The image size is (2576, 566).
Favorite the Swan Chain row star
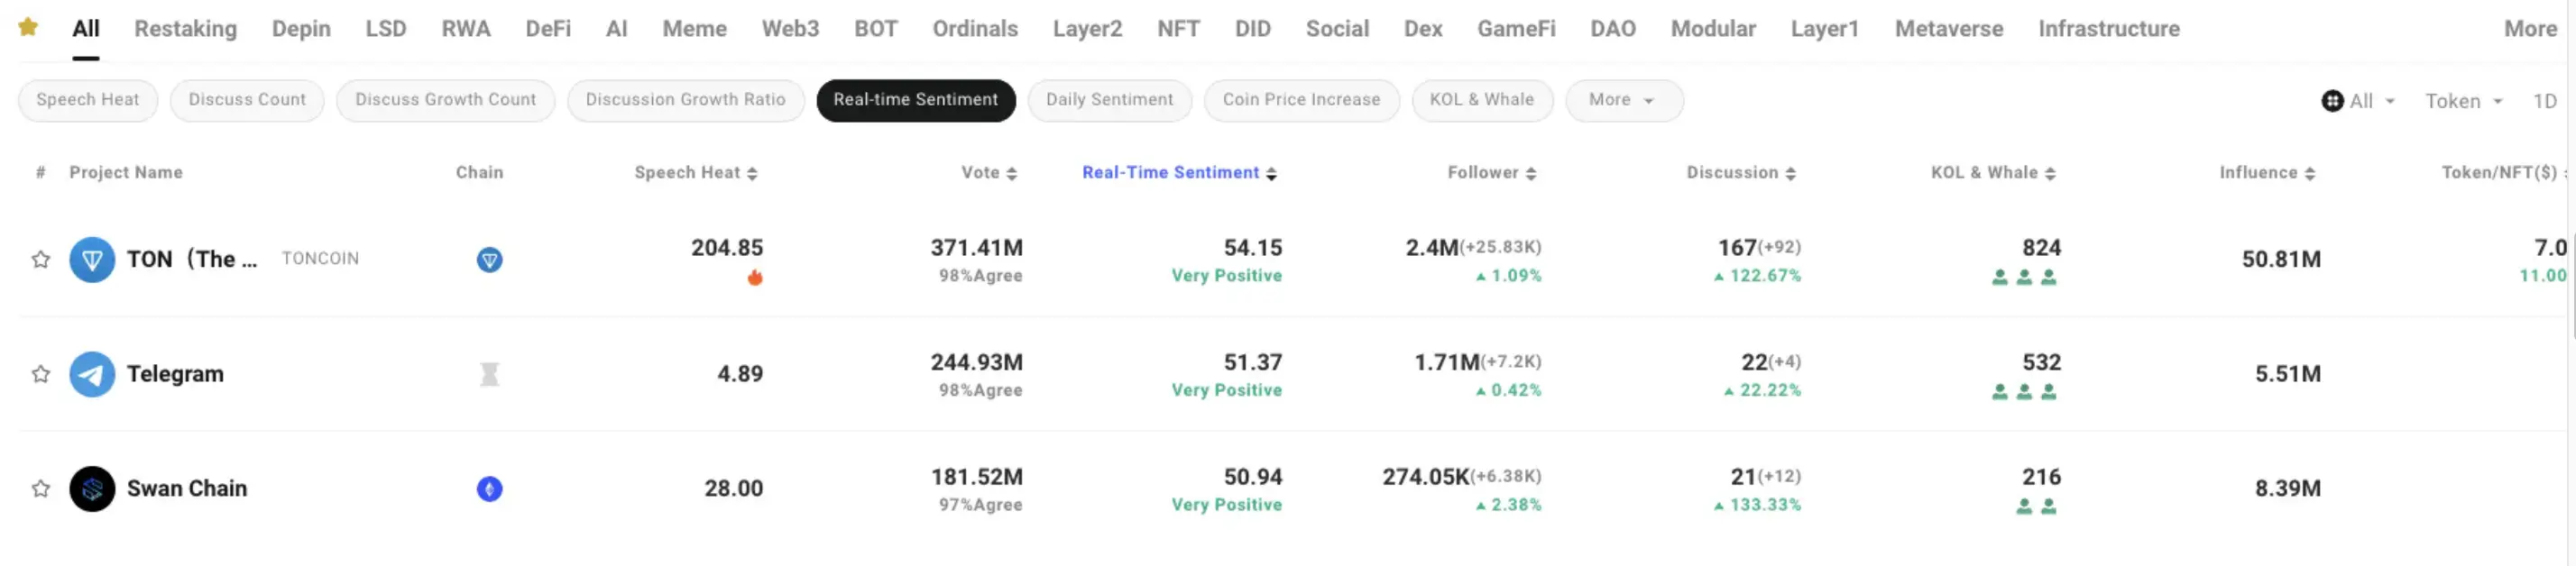(41, 489)
